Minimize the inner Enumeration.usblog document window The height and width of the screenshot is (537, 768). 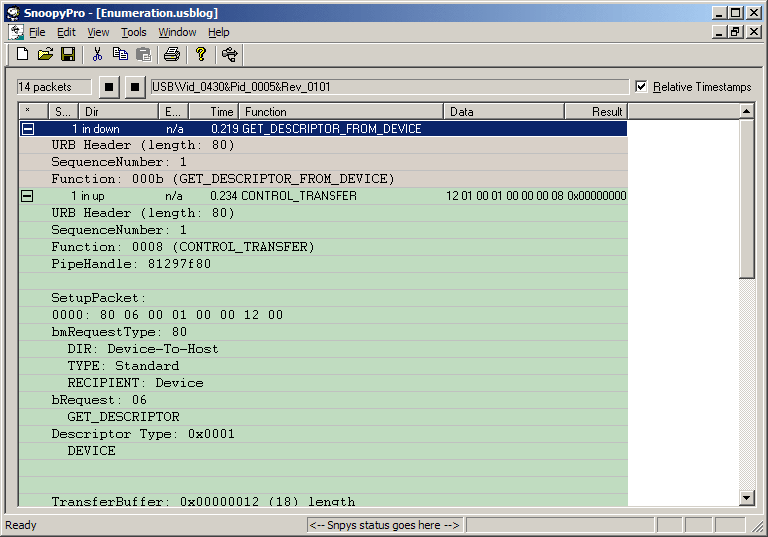coord(719,32)
